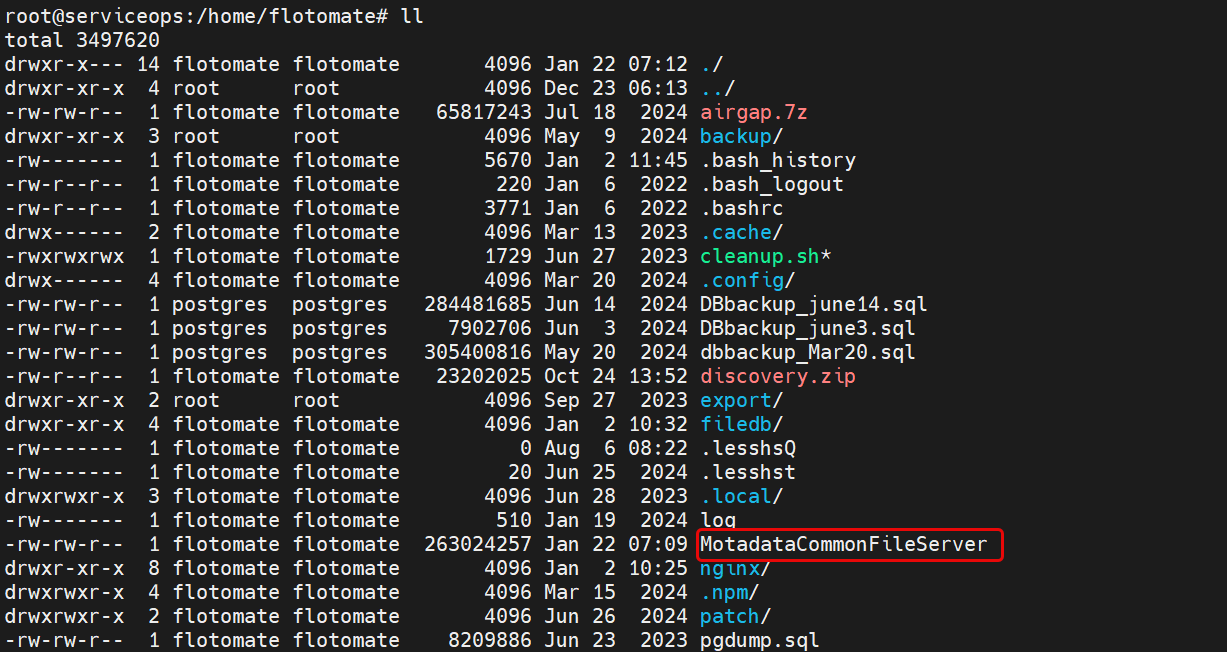
Task: Click the highlighted MotadataCommonFileServer filename
Action: tap(843, 545)
